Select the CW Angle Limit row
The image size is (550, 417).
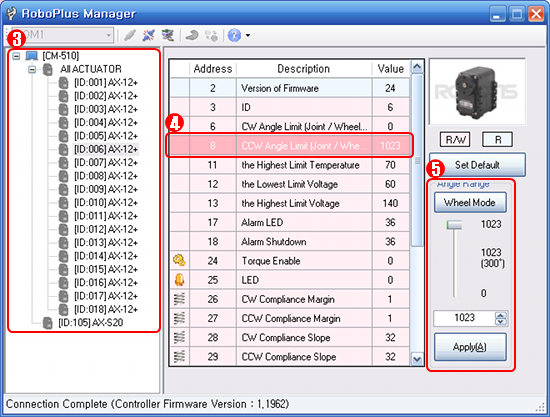(290, 126)
